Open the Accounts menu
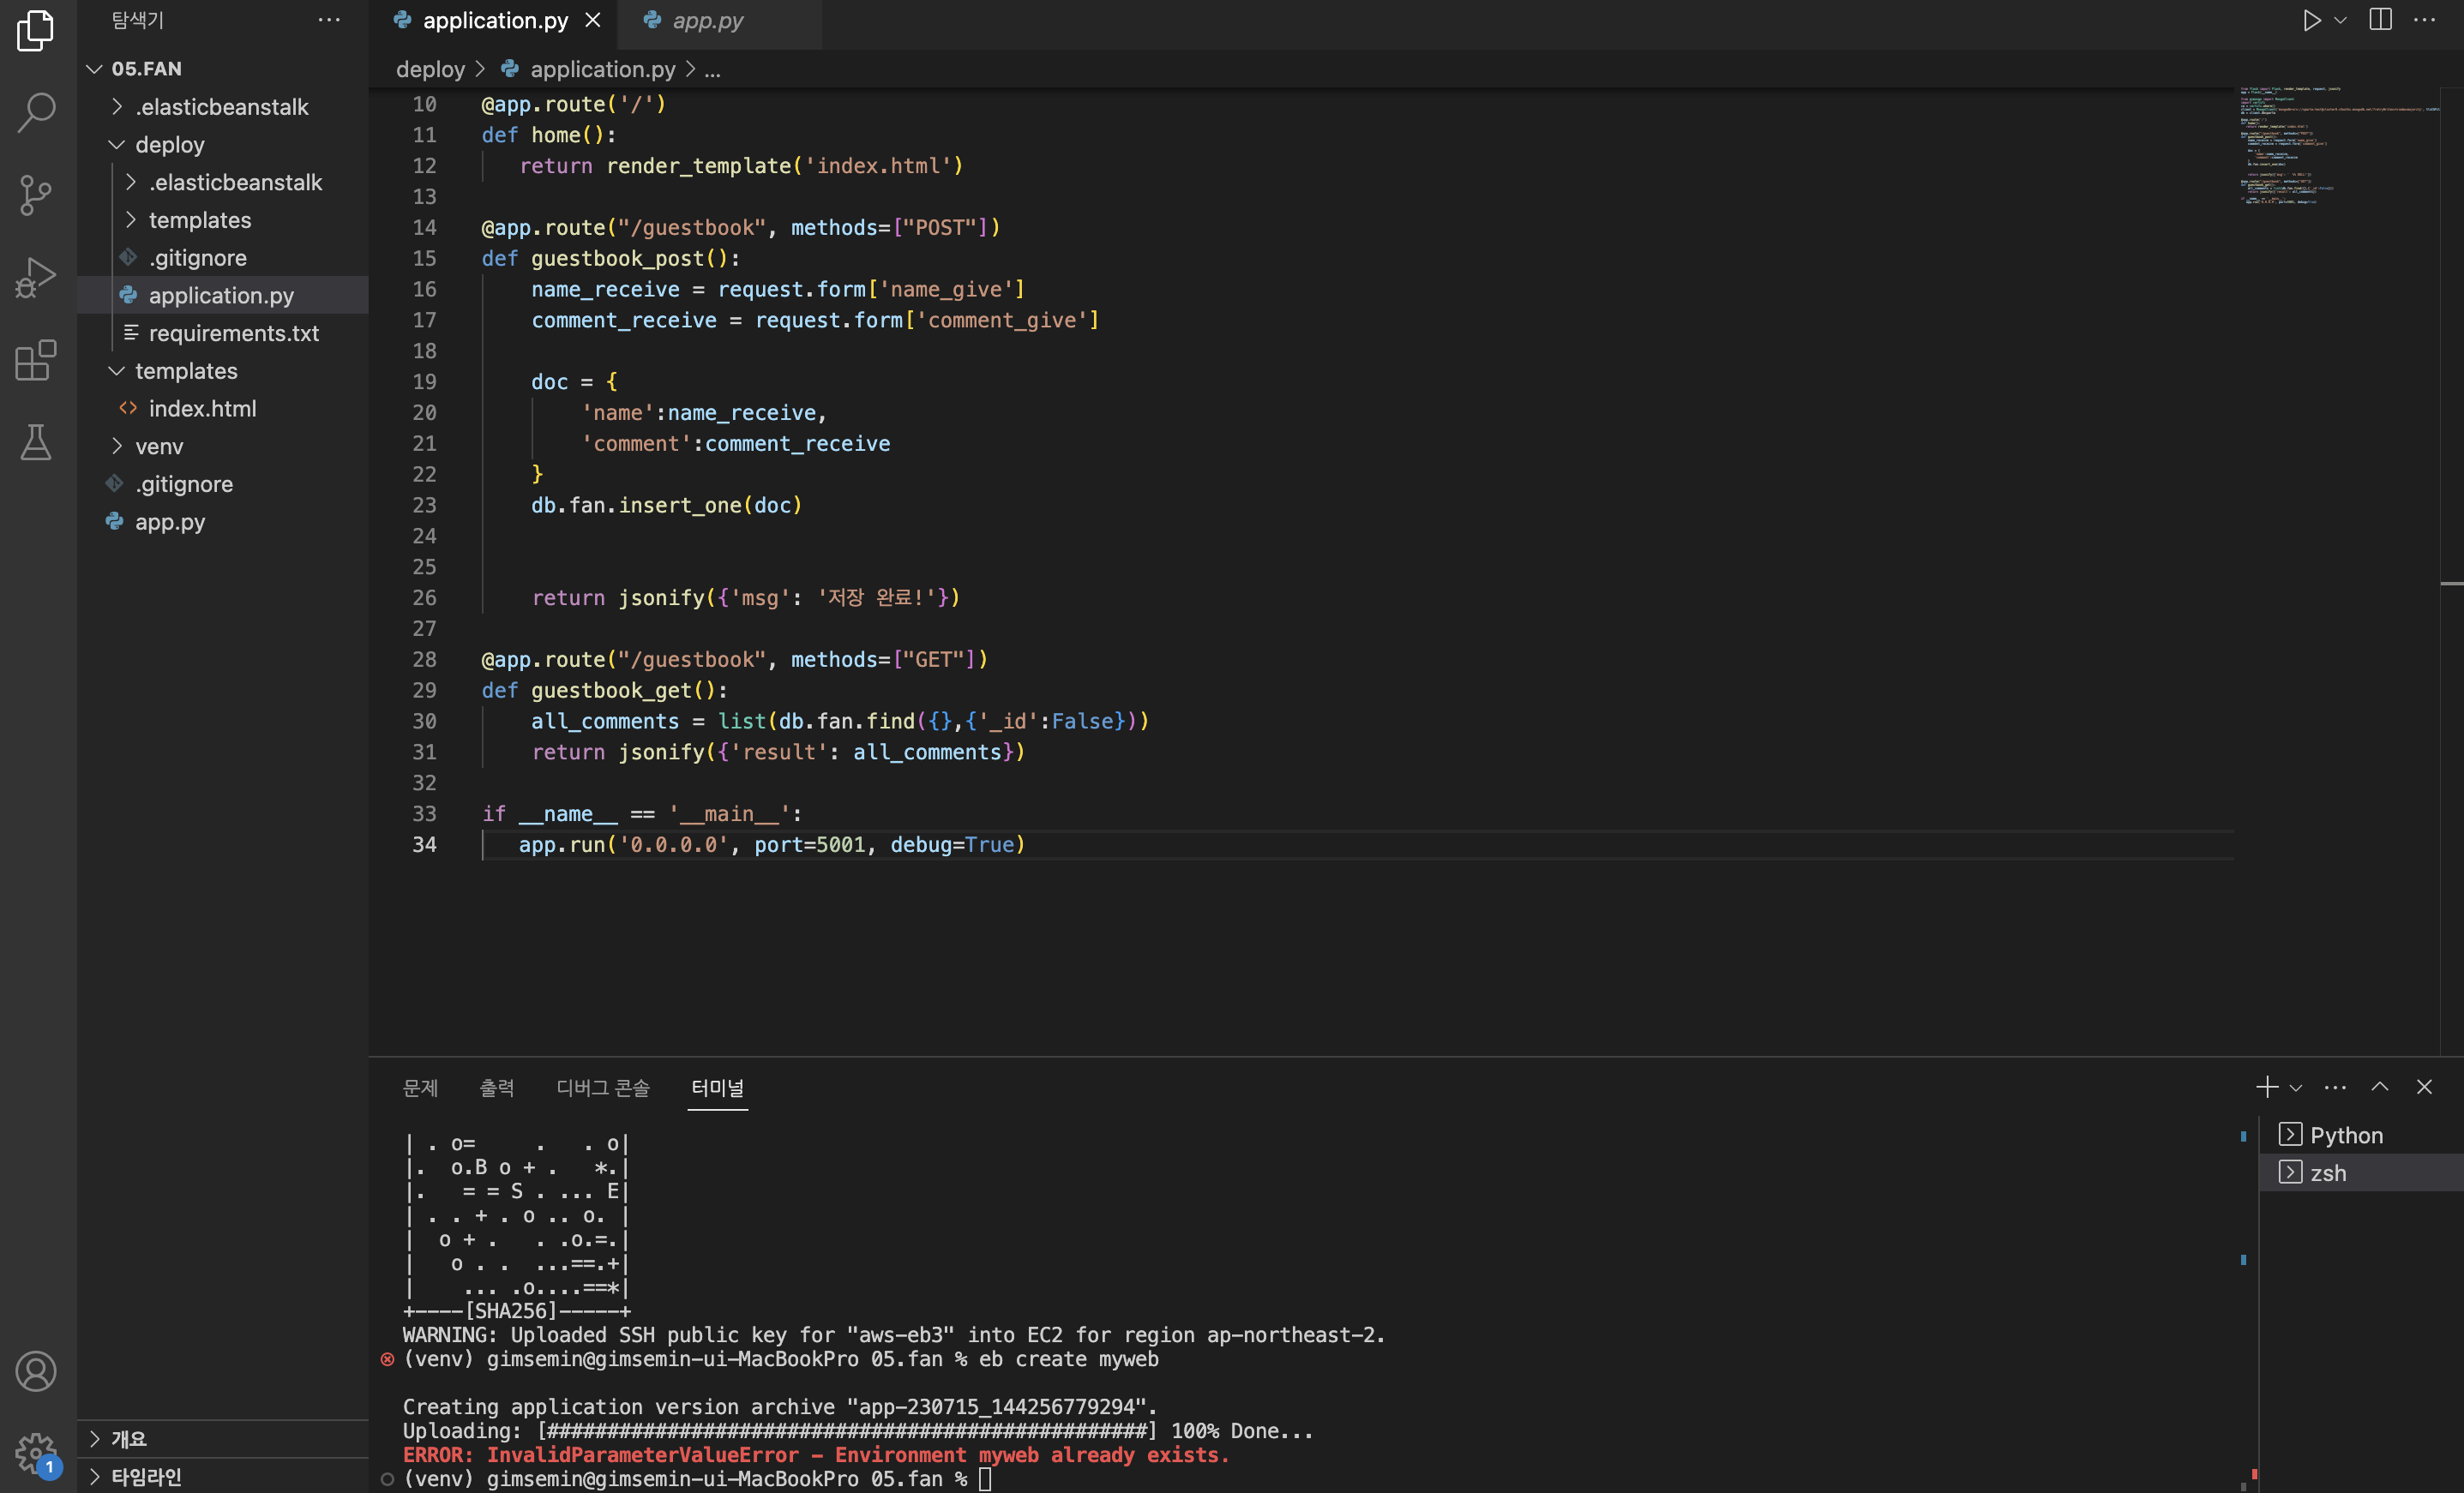The height and width of the screenshot is (1493, 2464). point(36,1371)
